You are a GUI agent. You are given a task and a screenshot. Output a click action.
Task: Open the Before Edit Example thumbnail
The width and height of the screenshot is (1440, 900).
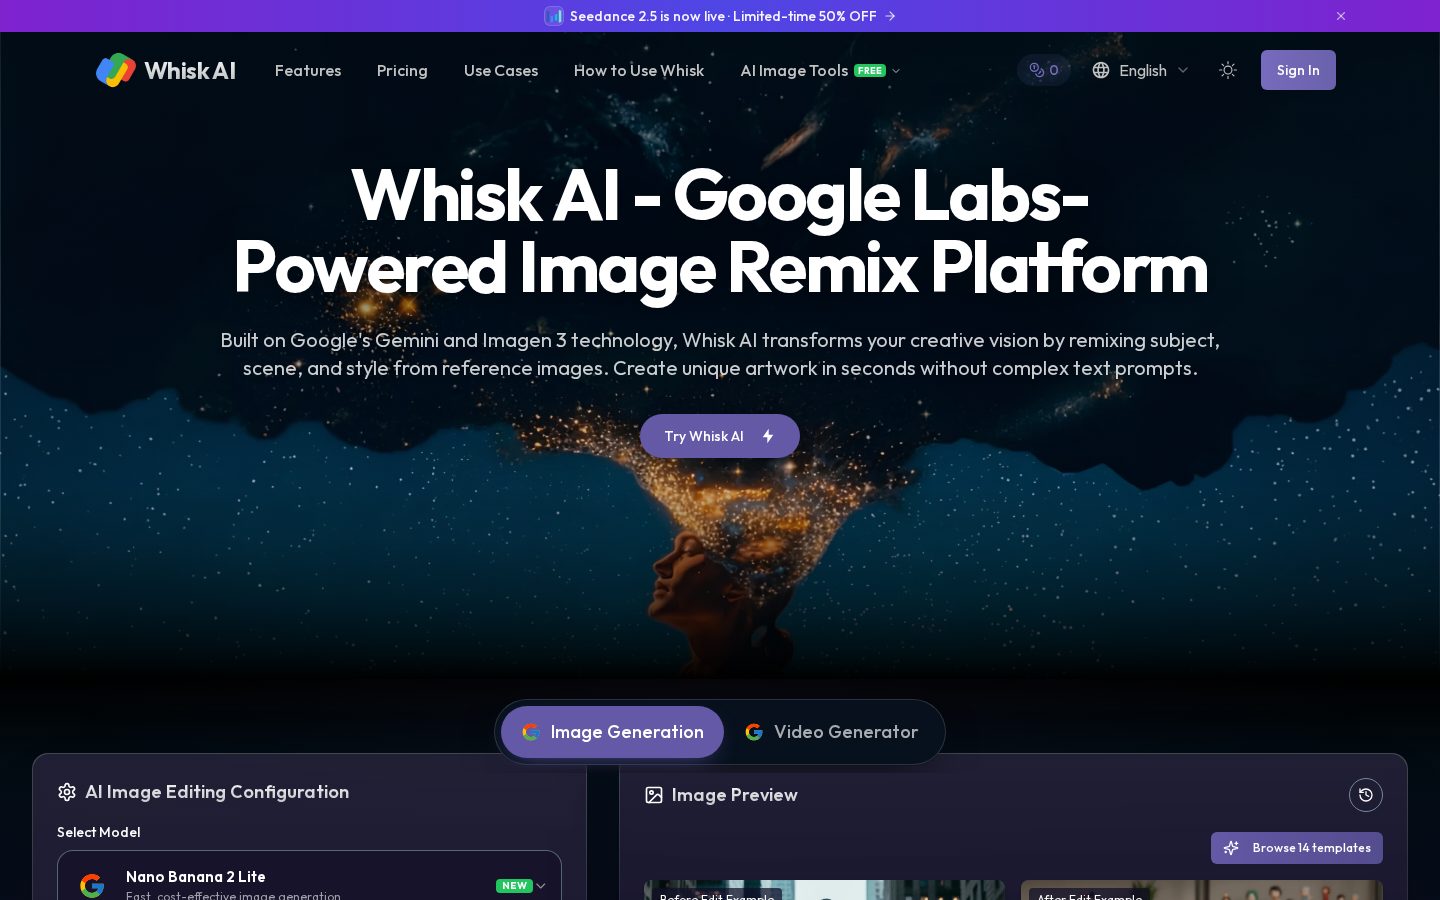[x=825, y=890]
